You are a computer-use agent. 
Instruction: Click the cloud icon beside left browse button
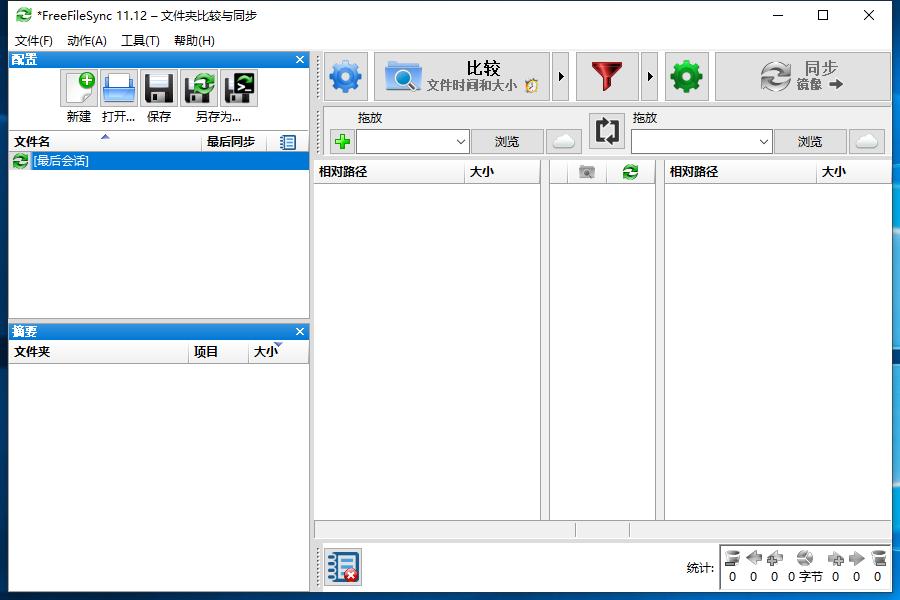(x=563, y=141)
